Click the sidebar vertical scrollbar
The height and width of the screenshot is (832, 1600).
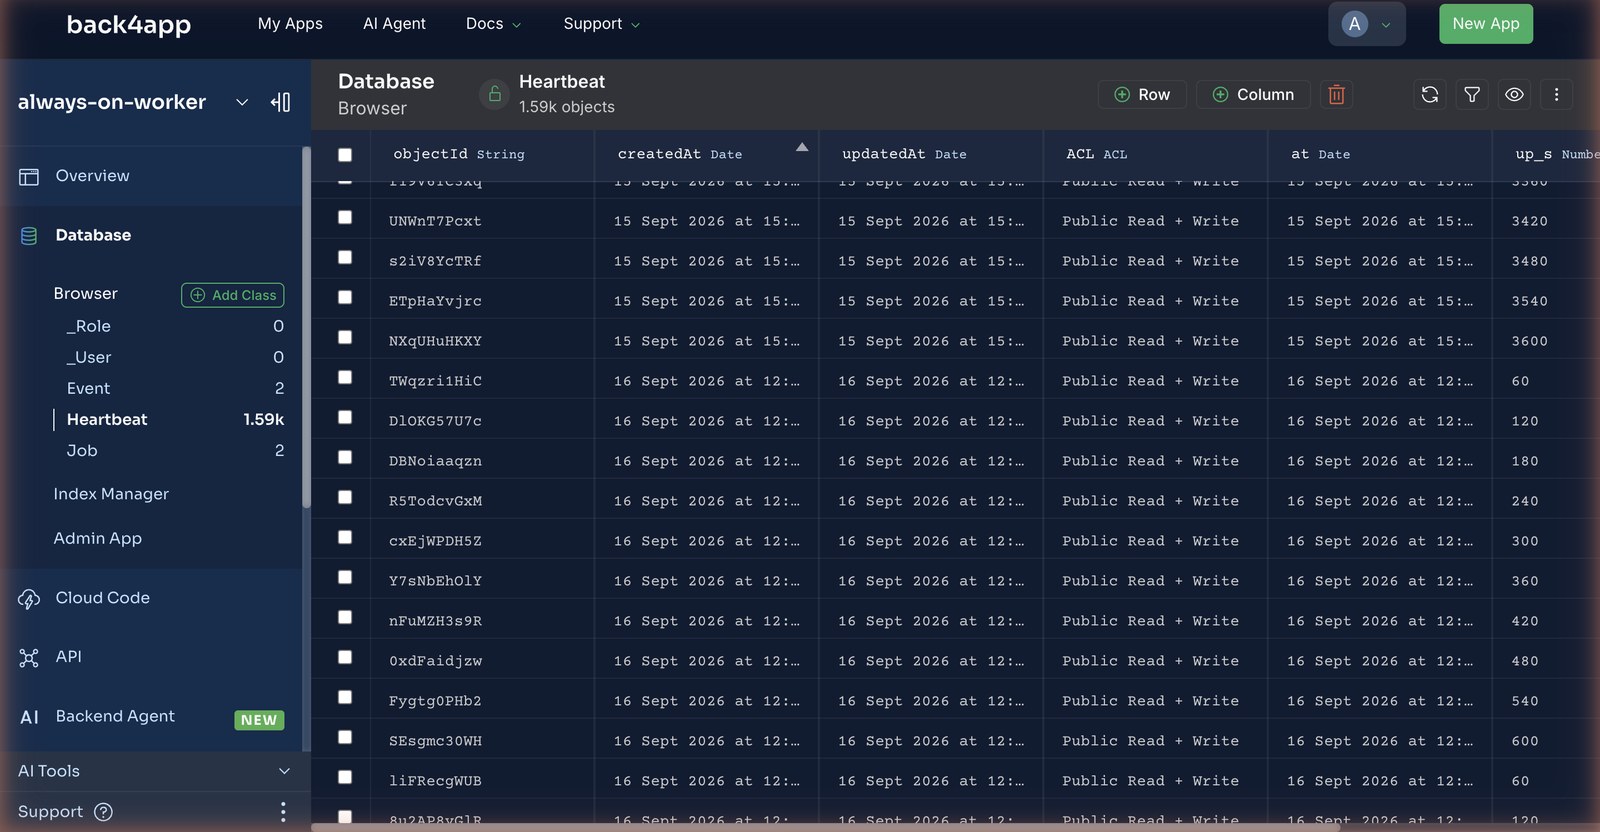point(306,328)
